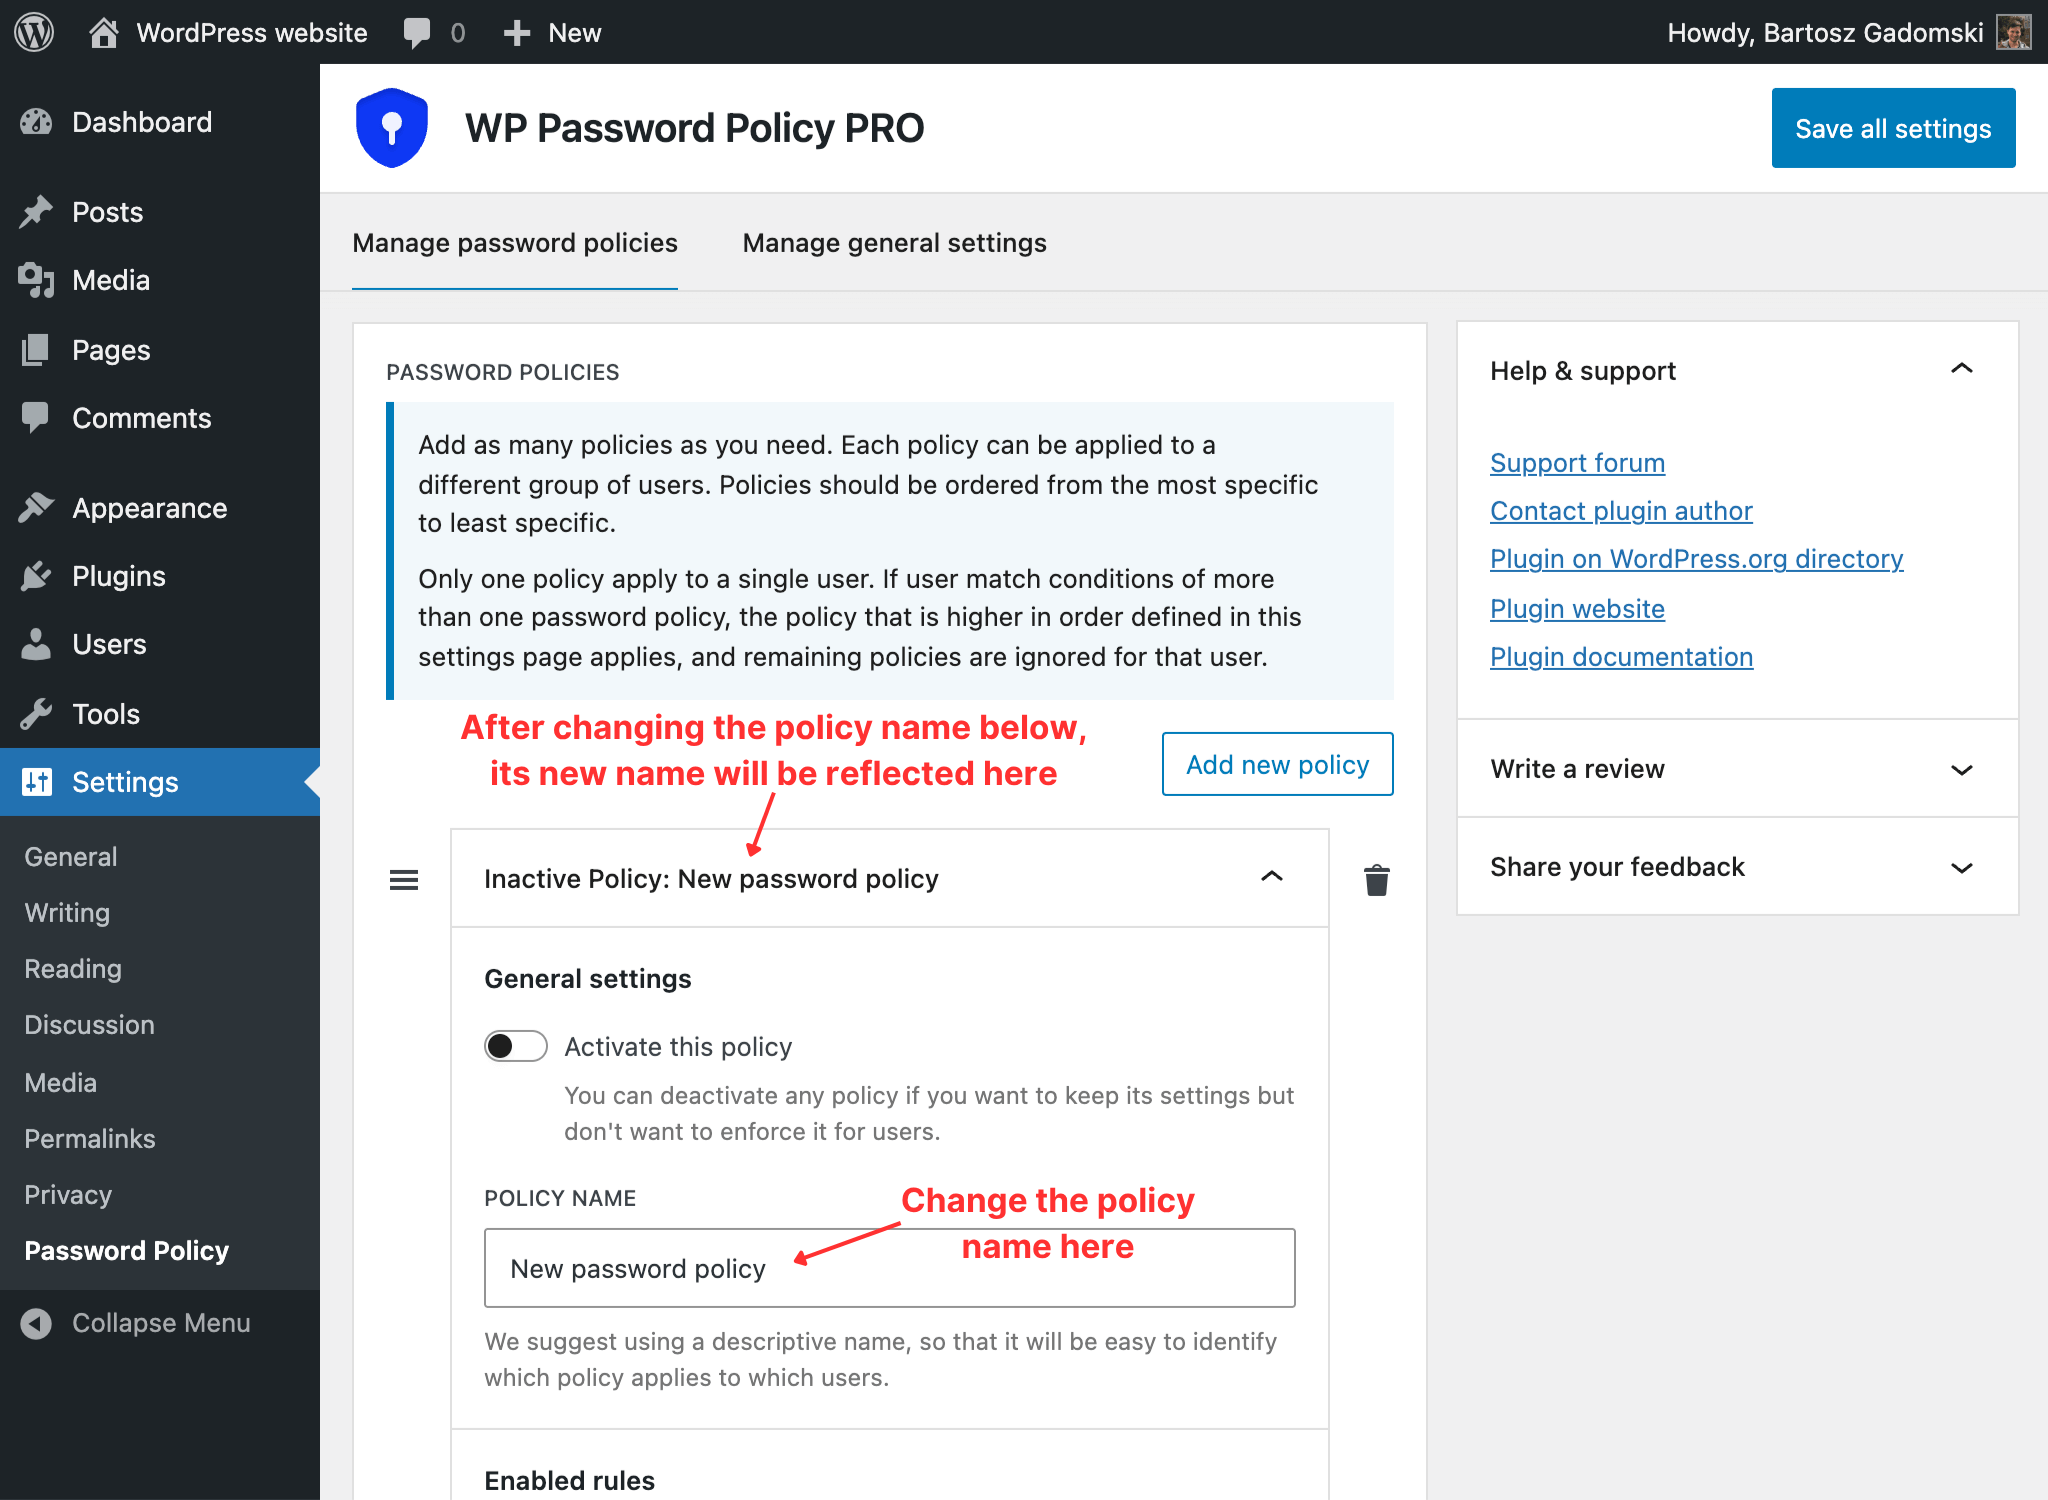Open Permalinks in Settings submenu
2048x1500 pixels.
[x=90, y=1139]
